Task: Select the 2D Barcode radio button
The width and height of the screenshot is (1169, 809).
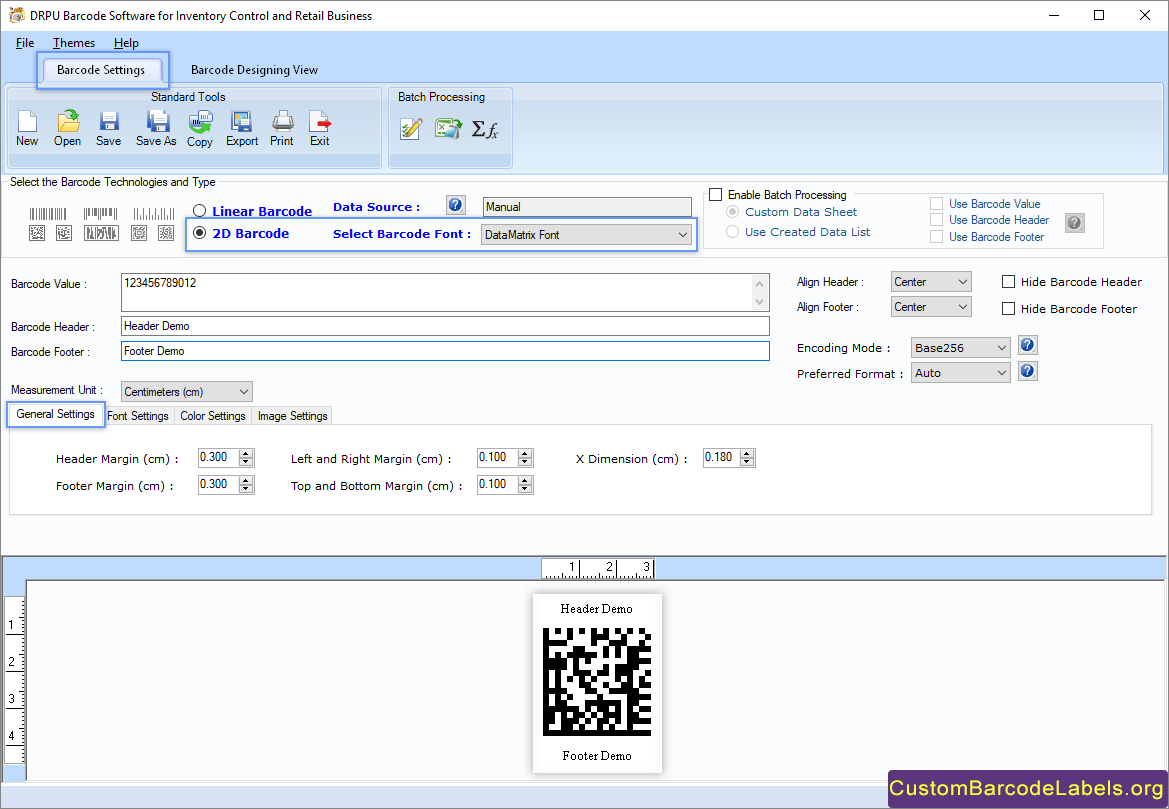Action: click(x=199, y=233)
